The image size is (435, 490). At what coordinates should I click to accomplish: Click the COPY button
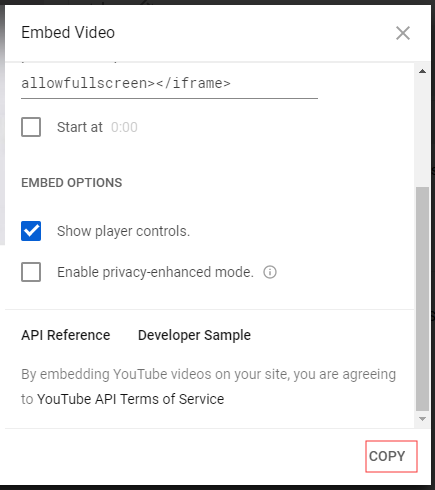(x=391, y=456)
